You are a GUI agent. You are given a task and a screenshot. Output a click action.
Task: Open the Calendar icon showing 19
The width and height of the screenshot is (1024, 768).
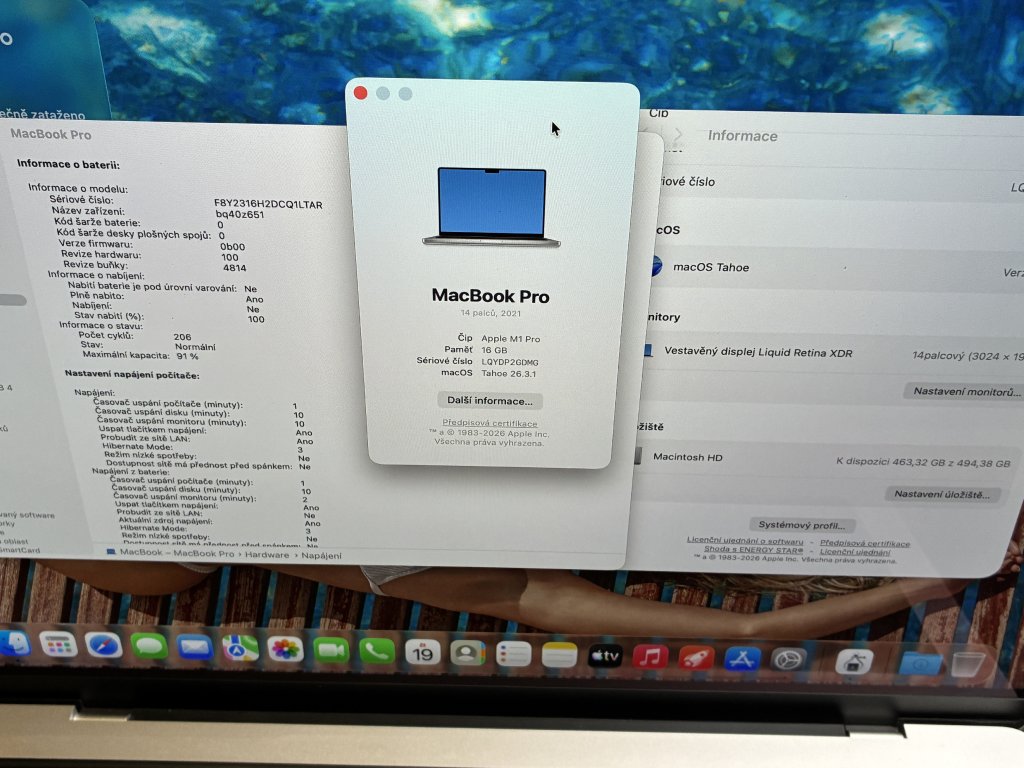pyautogui.click(x=422, y=652)
